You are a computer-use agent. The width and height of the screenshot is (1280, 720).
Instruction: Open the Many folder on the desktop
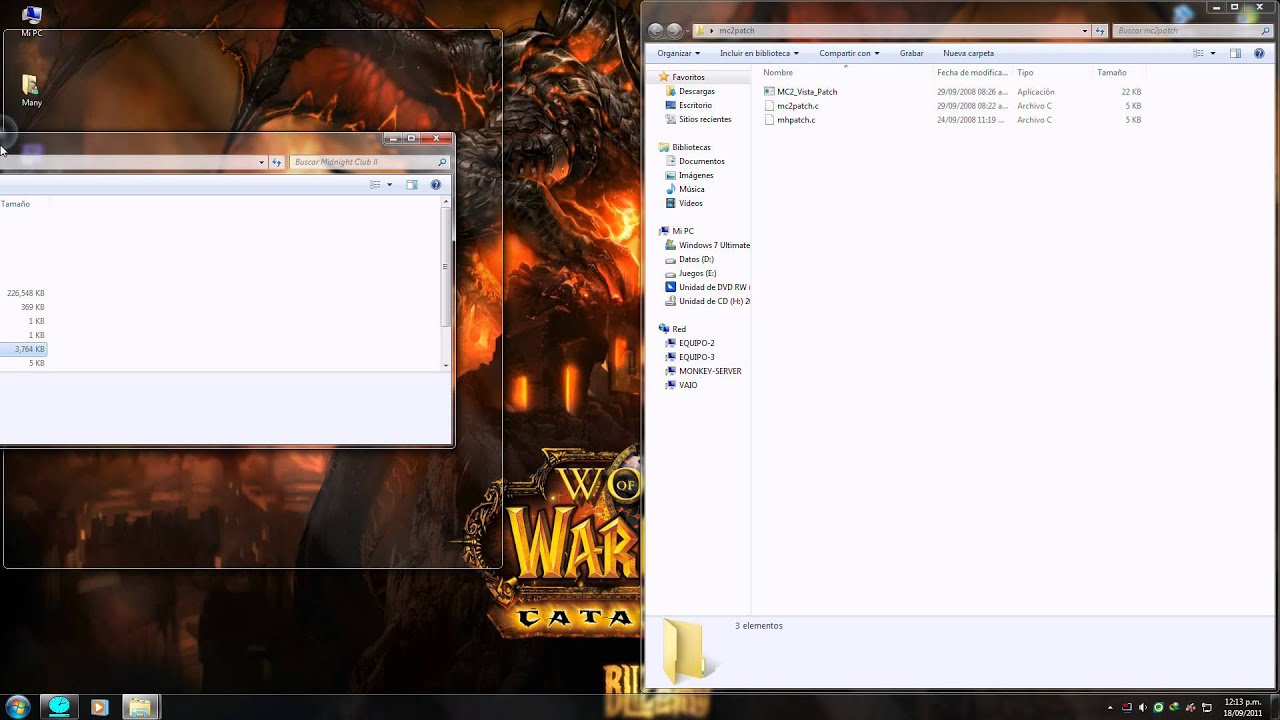[x=31, y=90]
